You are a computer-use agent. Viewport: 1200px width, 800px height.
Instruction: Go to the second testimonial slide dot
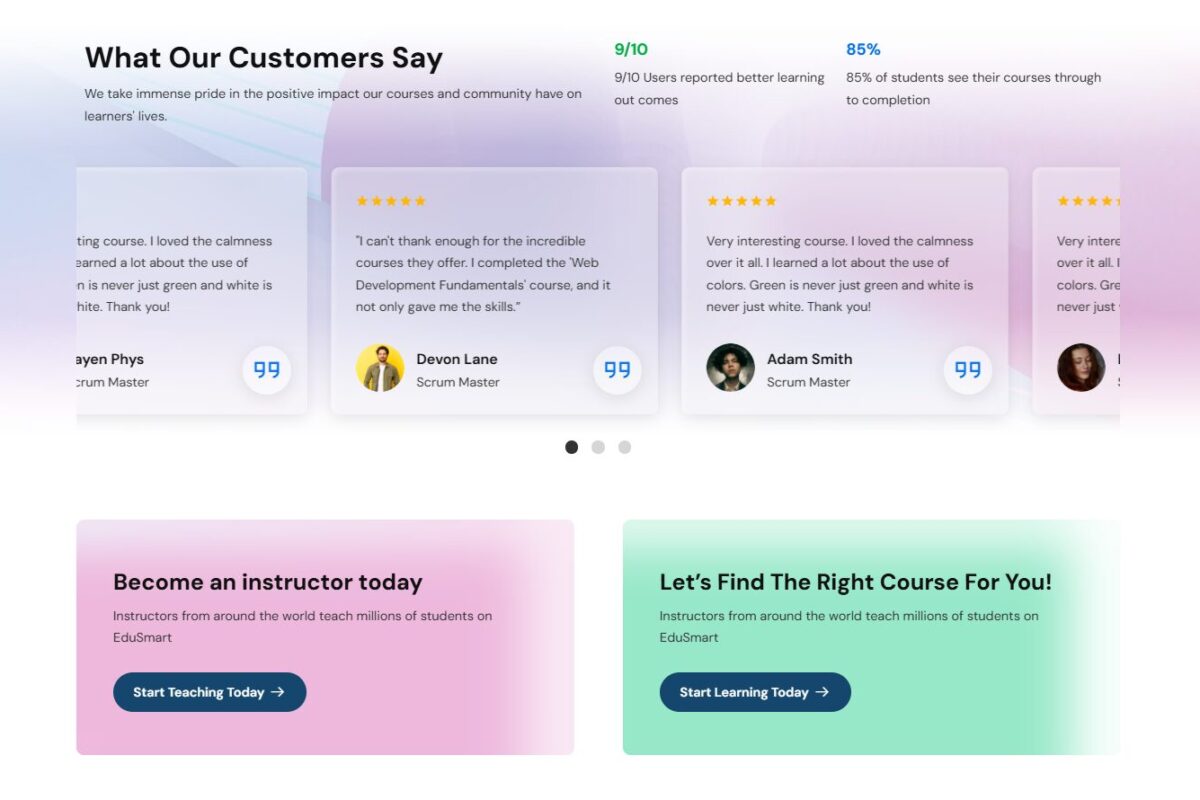(x=598, y=447)
